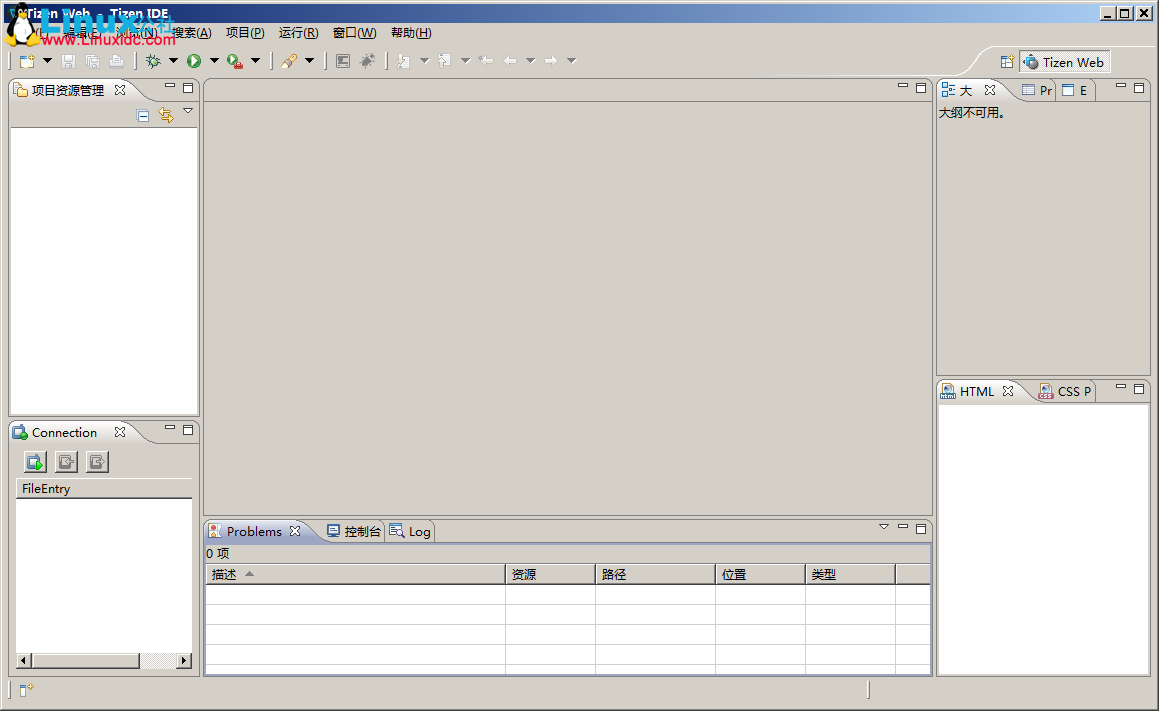1159x711 pixels.
Task: Click the New wizard icon in the toolbar
Action: click(x=27, y=61)
